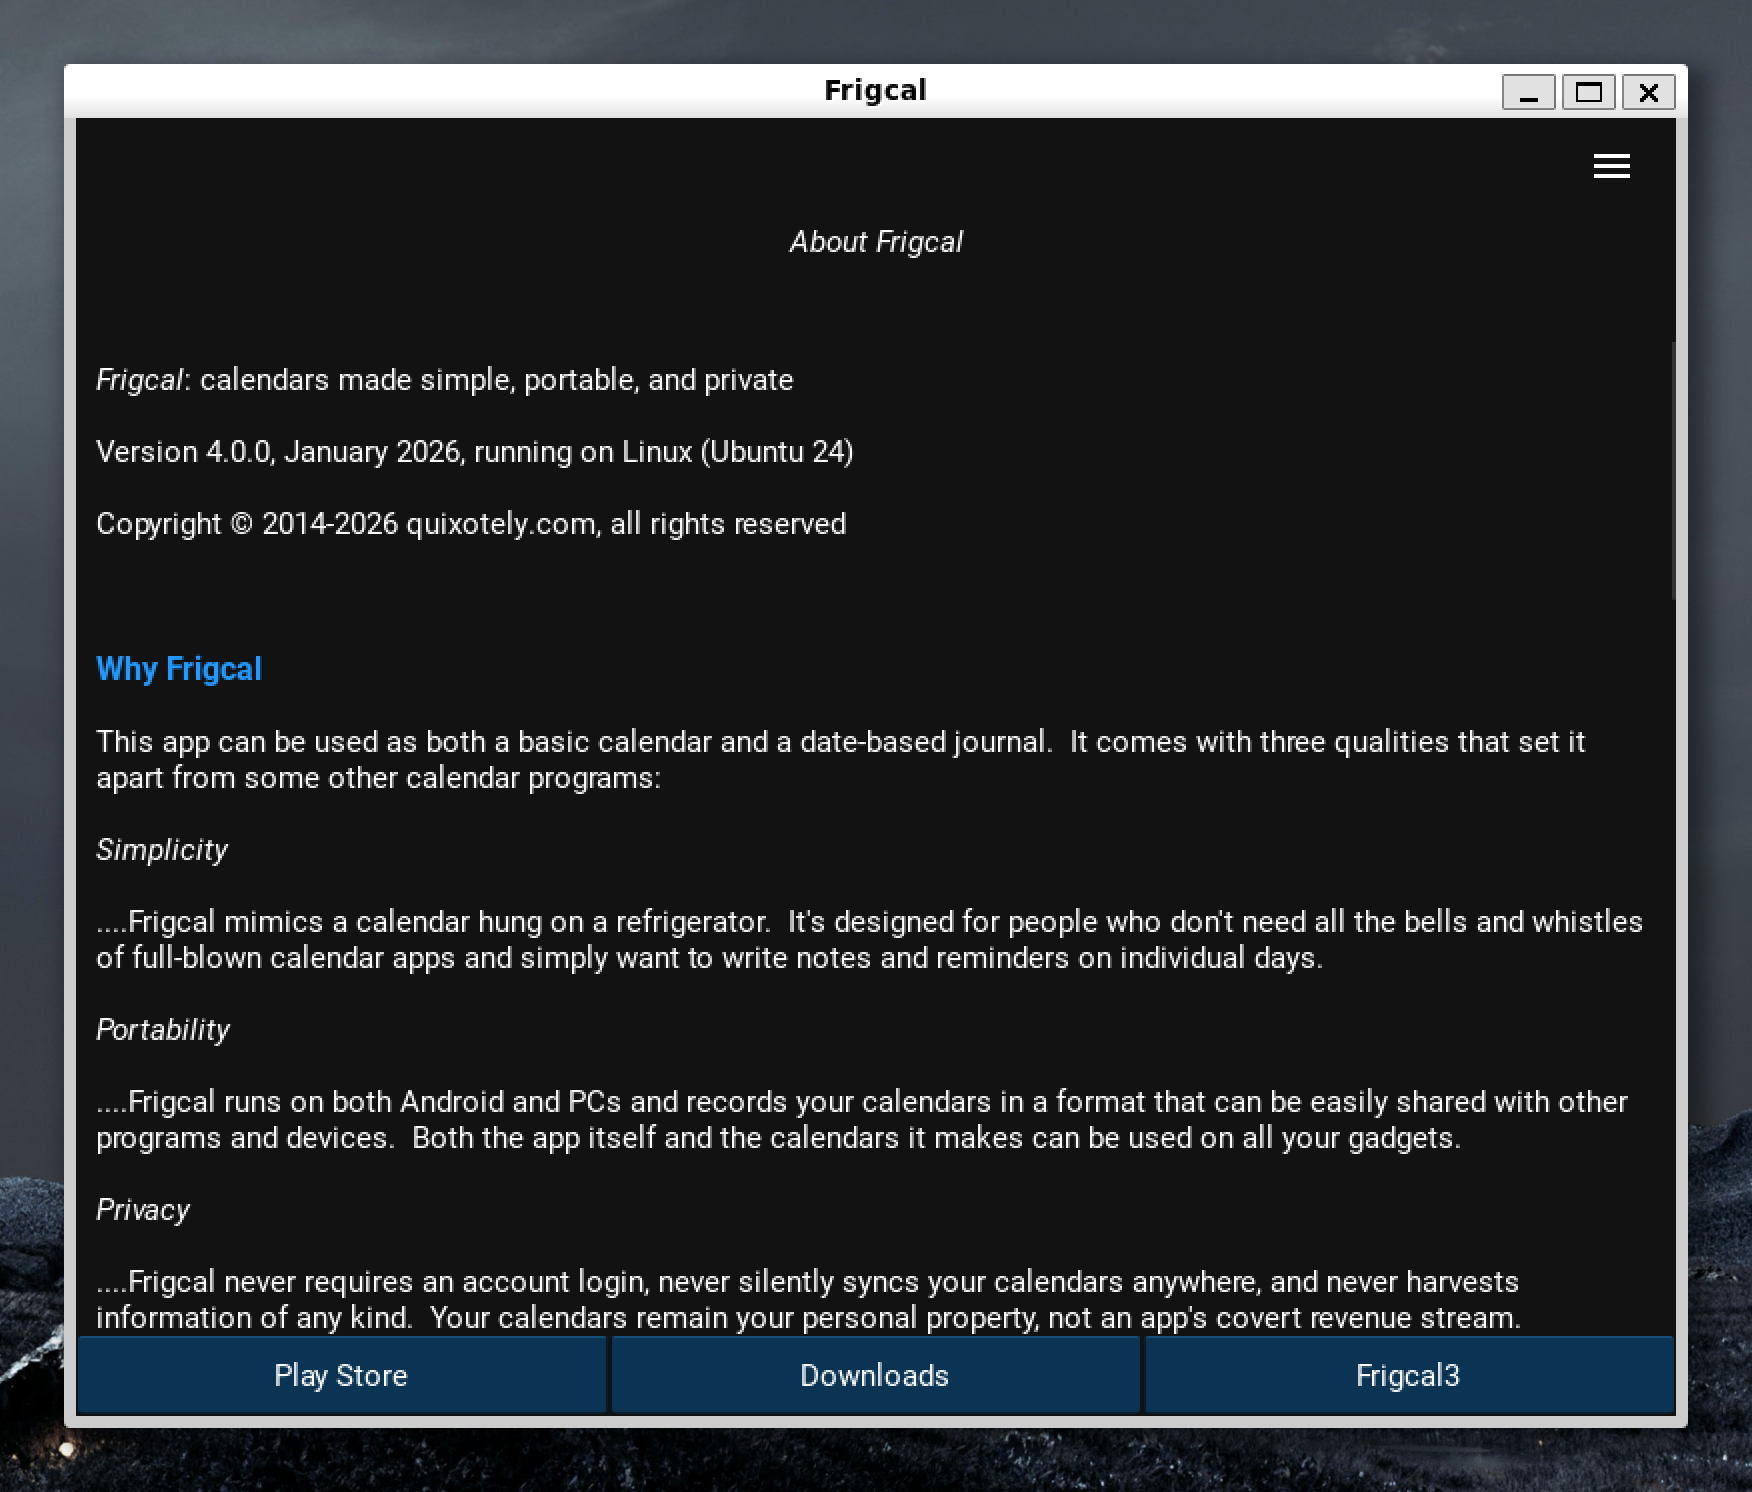
Task: Click the About Frigcal heading
Action: coord(876,242)
